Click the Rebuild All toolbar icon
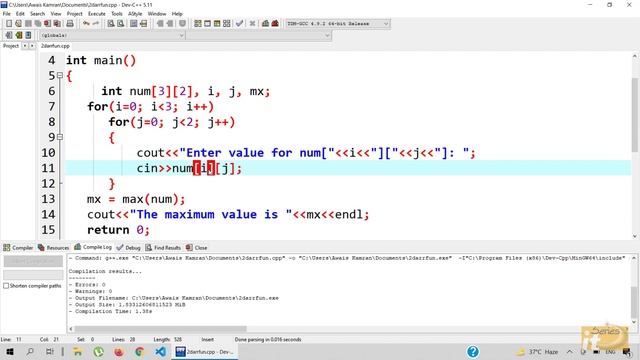 227,24
